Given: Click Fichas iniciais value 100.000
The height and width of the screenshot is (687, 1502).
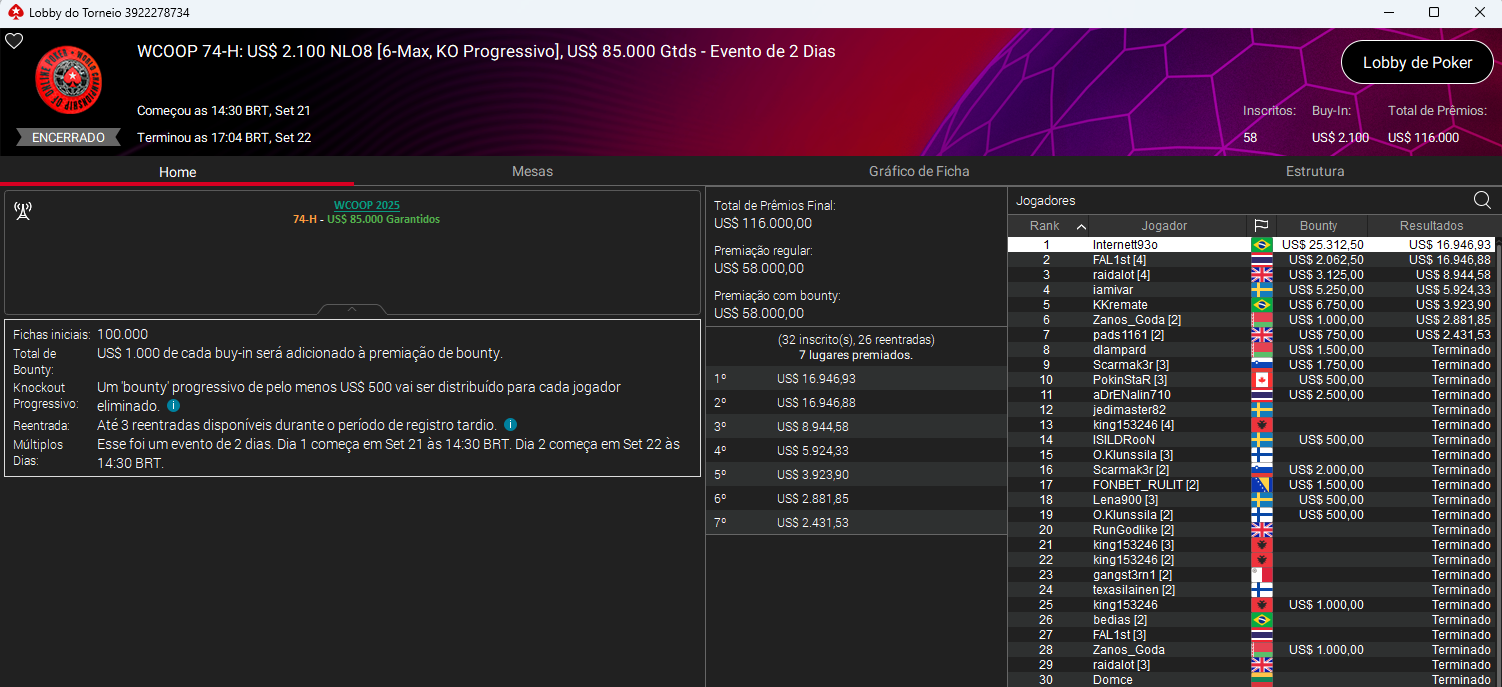Looking at the screenshot, I should tap(123, 334).
